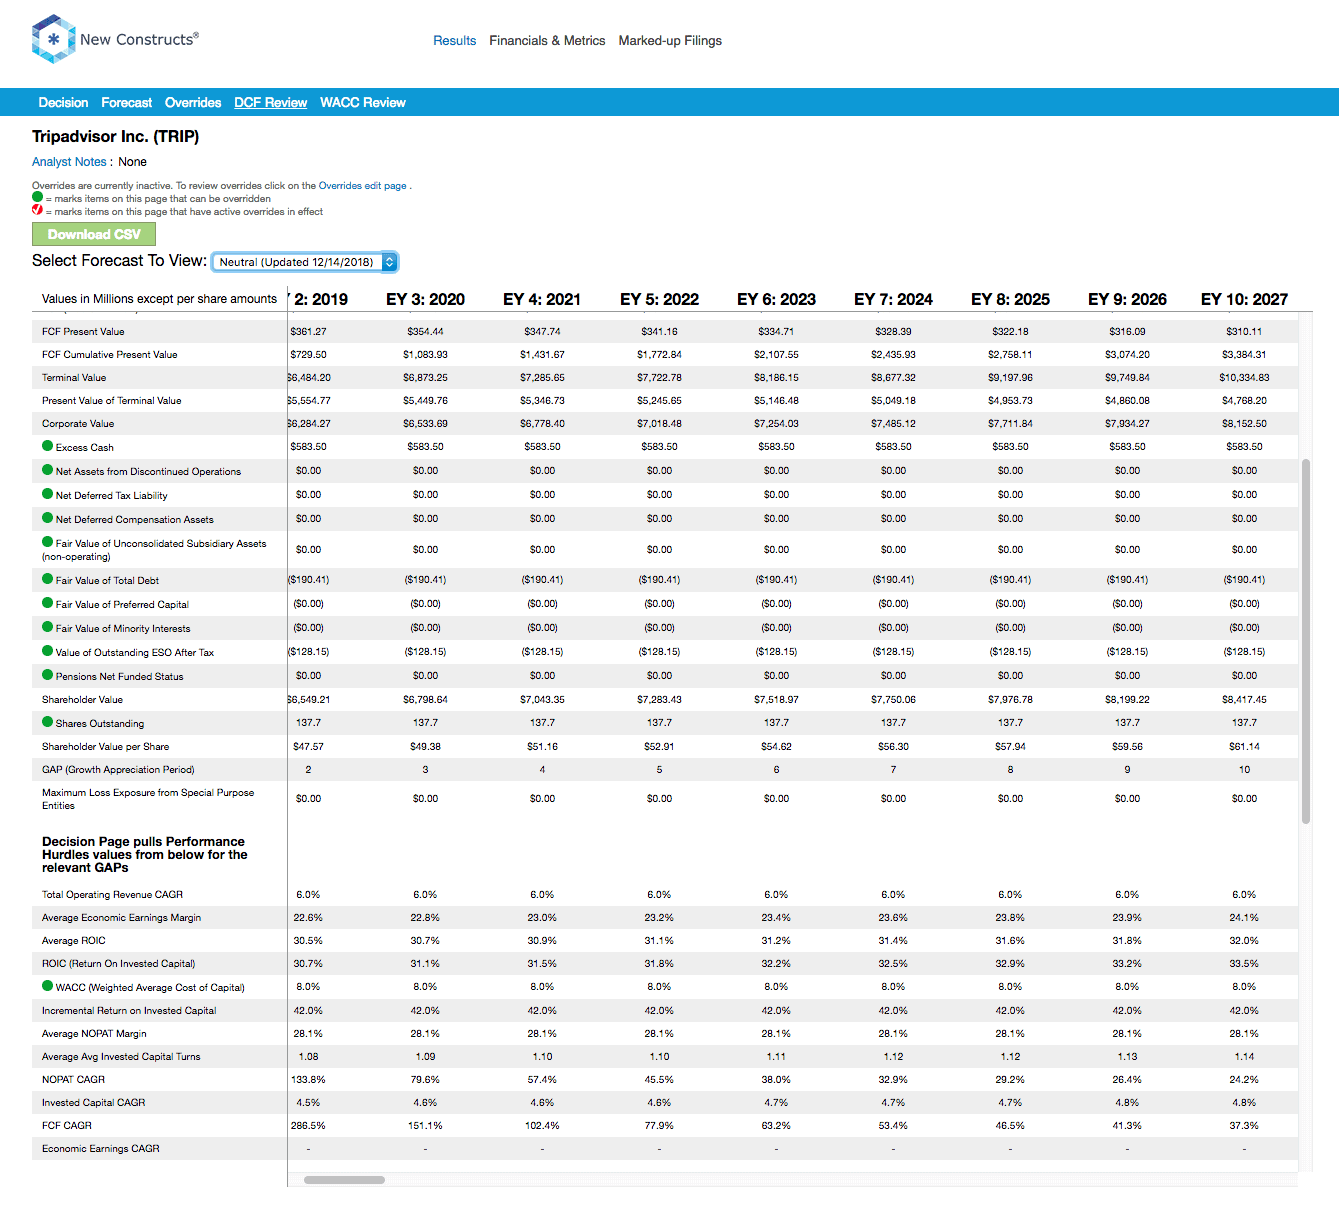Click the Average NOPAT Margin row label
The image size is (1339, 1210).
tap(94, 1034)
